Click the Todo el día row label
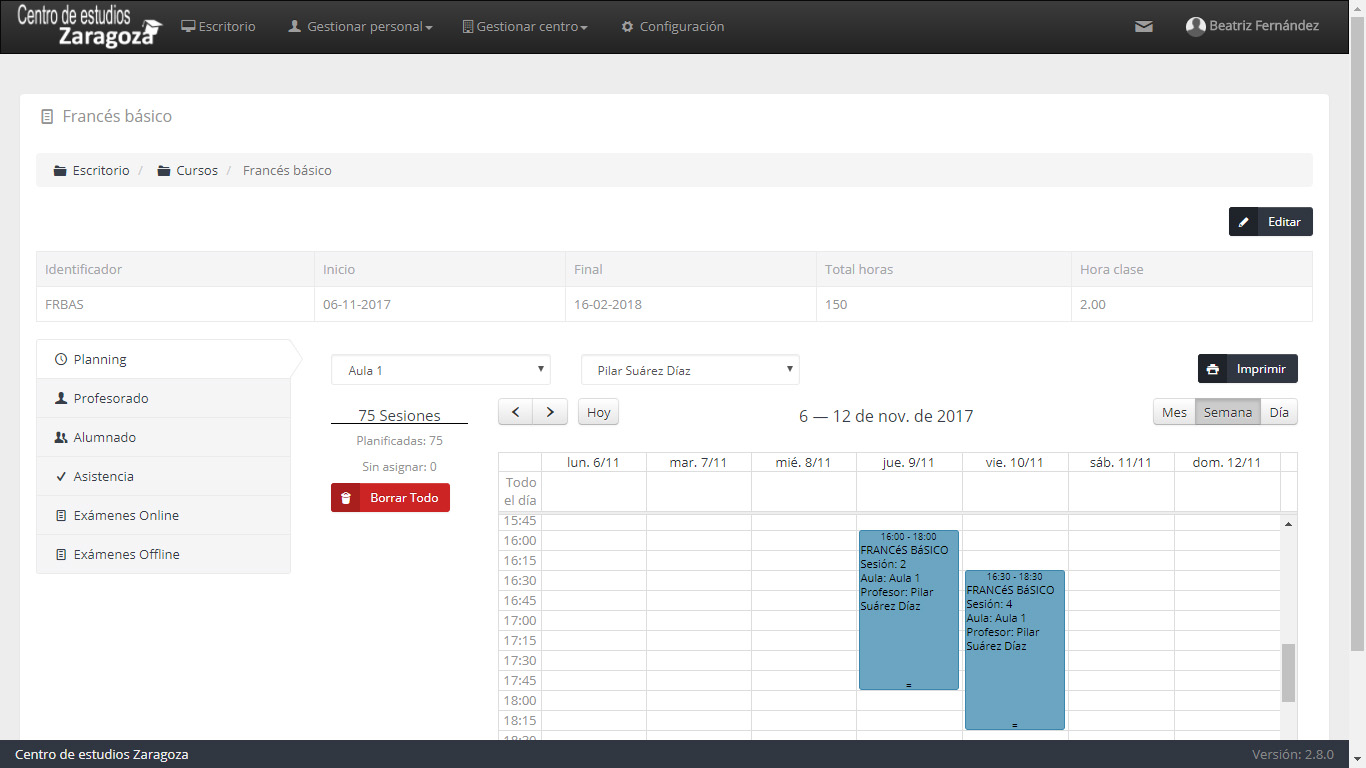Screen dimensions: 1366x768 (x=520, y=491)
